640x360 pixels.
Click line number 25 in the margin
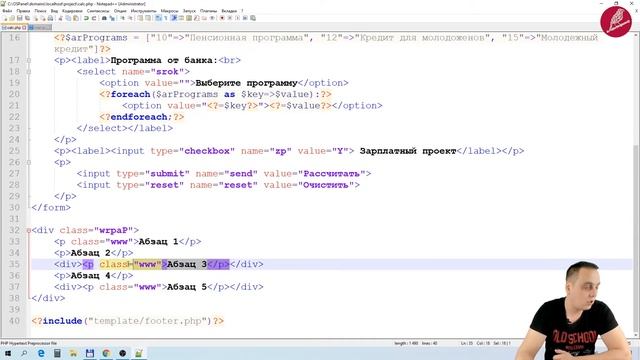pyautogui.click(x=14, y=151)
